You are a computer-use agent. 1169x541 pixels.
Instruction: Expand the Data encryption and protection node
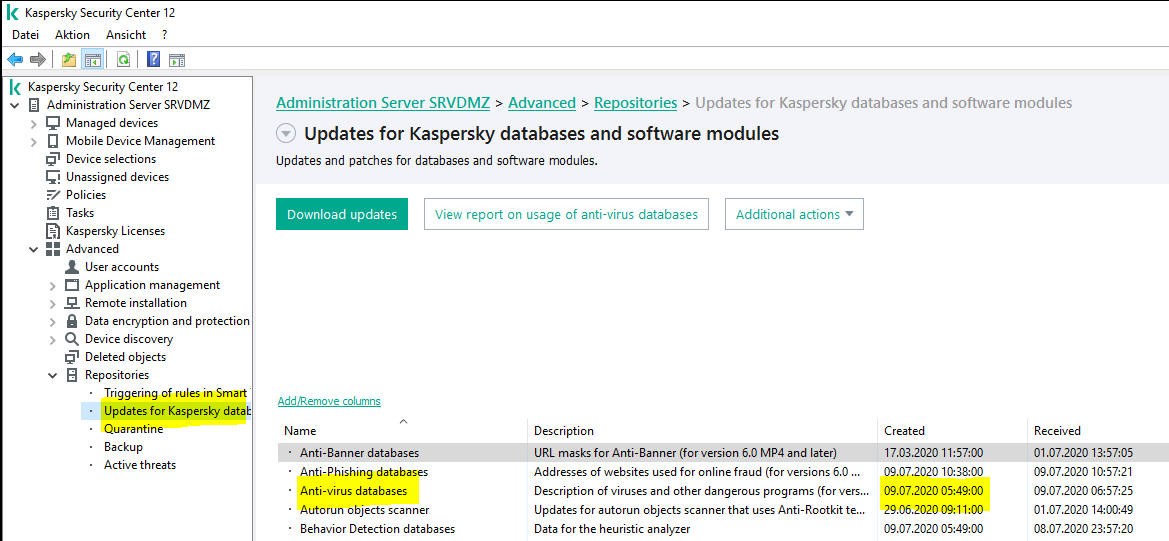[x=53, y=321]
